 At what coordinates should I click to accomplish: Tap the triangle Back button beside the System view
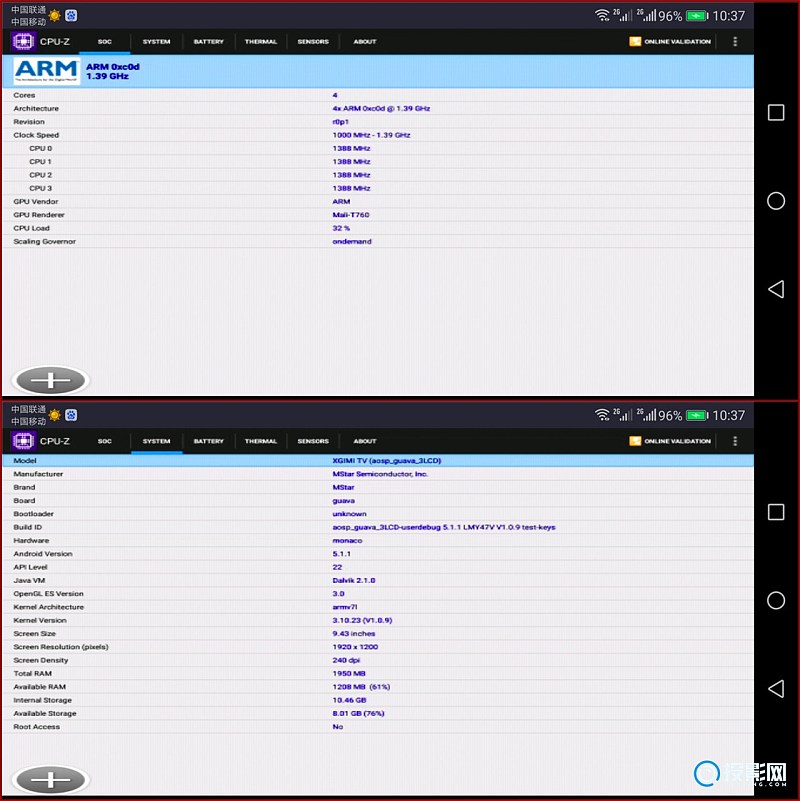(776, 689)
